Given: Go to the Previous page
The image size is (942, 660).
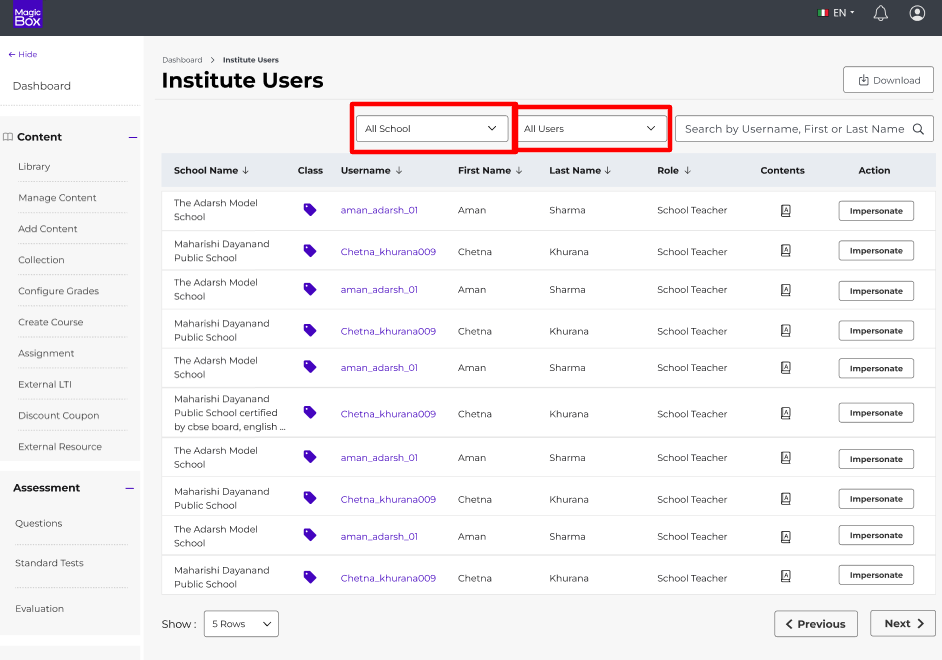Looking at the screenshot, I should click(x=815, y=624).
